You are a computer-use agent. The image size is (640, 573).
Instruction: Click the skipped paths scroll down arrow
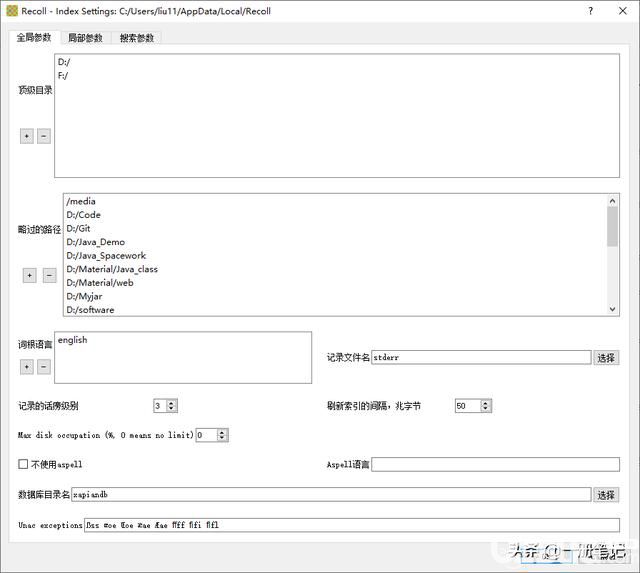tap(612, 309)
